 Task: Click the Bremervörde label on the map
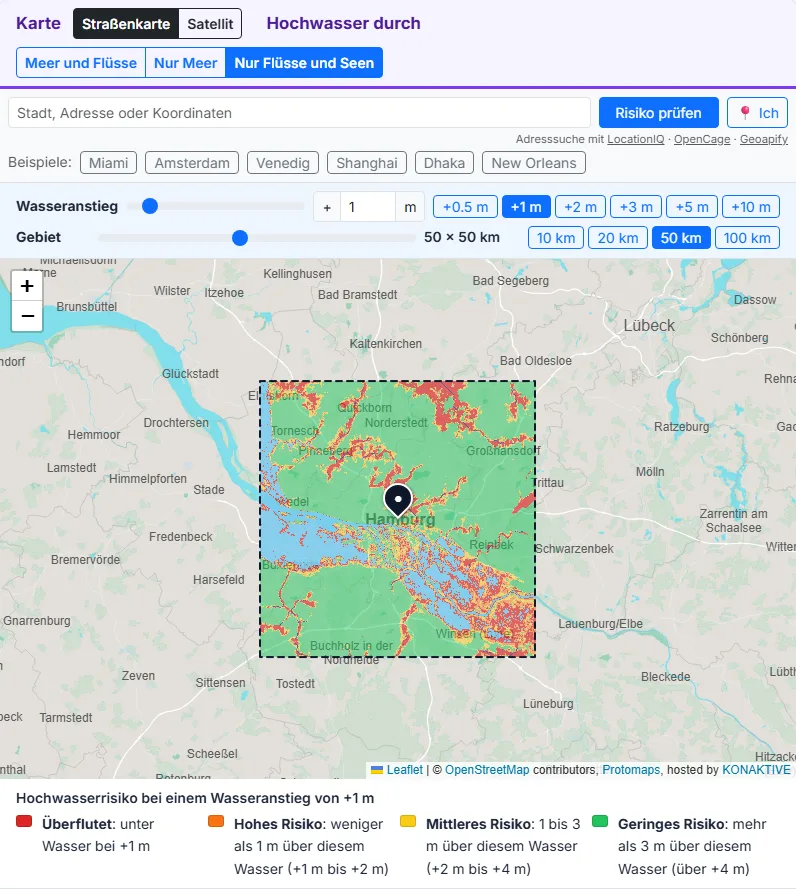(x=86, y=560)
